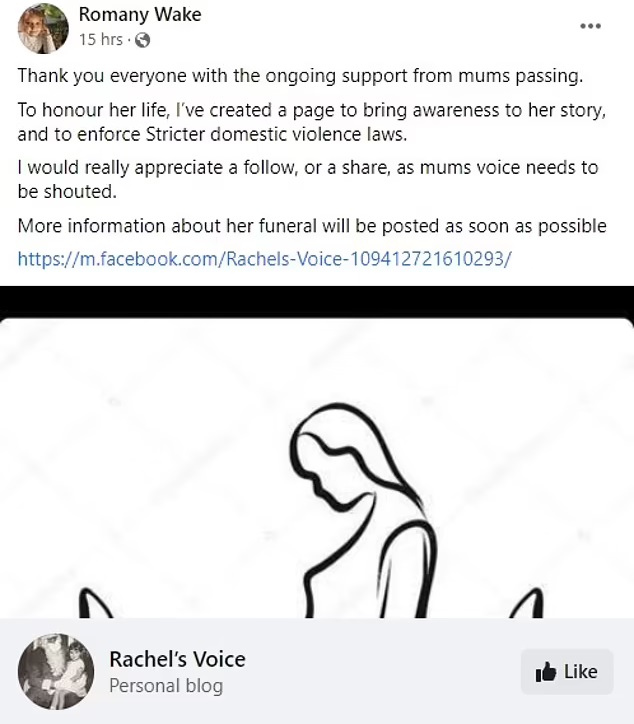
Task: Click the public audience globe icon
Action: 142,41
